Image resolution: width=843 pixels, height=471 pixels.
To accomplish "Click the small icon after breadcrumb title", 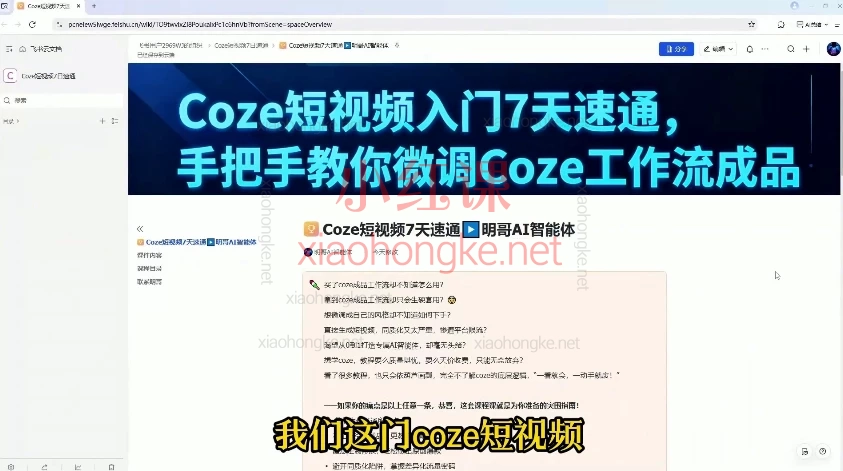I will (397, 46).
